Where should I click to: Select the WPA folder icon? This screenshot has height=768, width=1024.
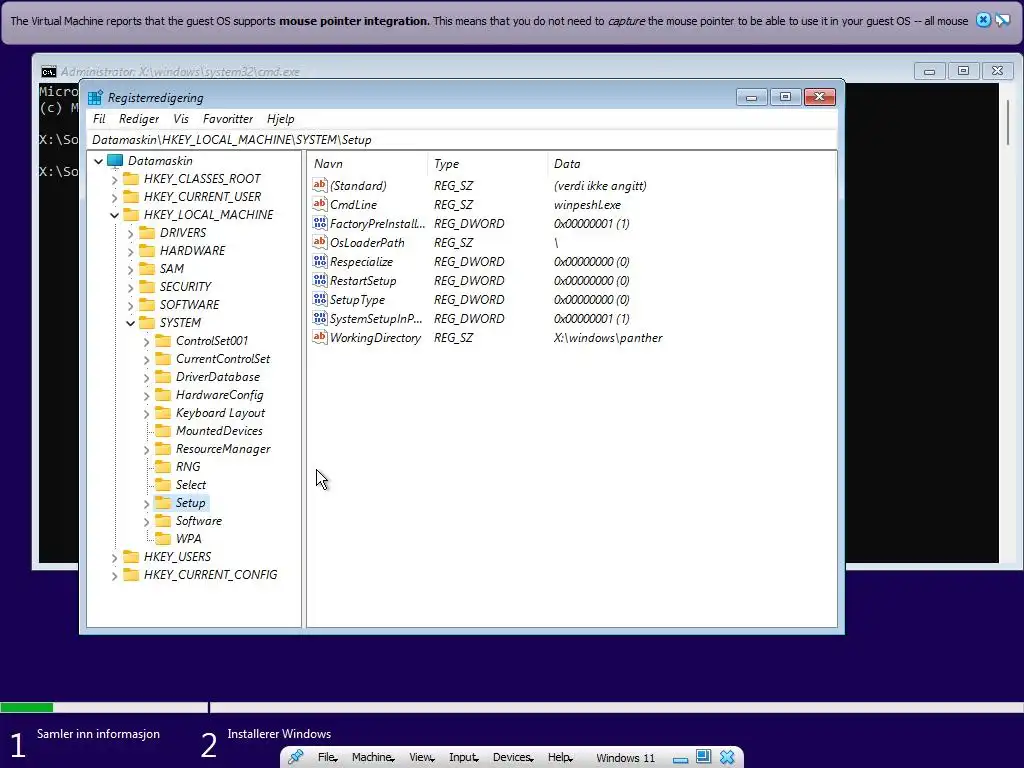pos(163,539)
